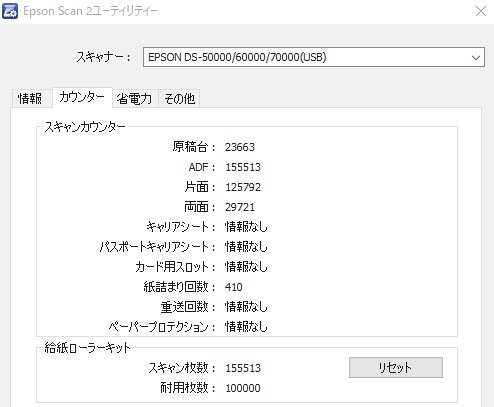Open the スキャナー selection combo box
Viewport: 494px width, 407px height.
tap(314, 57)
